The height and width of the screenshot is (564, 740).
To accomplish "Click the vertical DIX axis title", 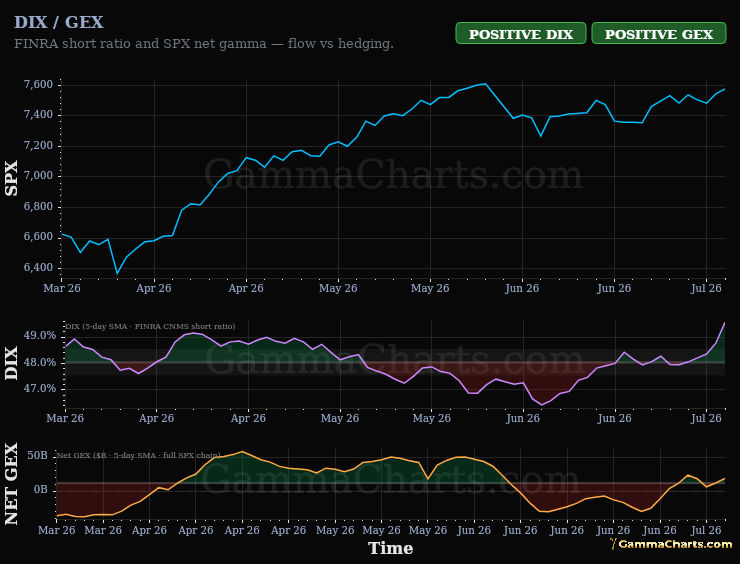I will point(11,363).
